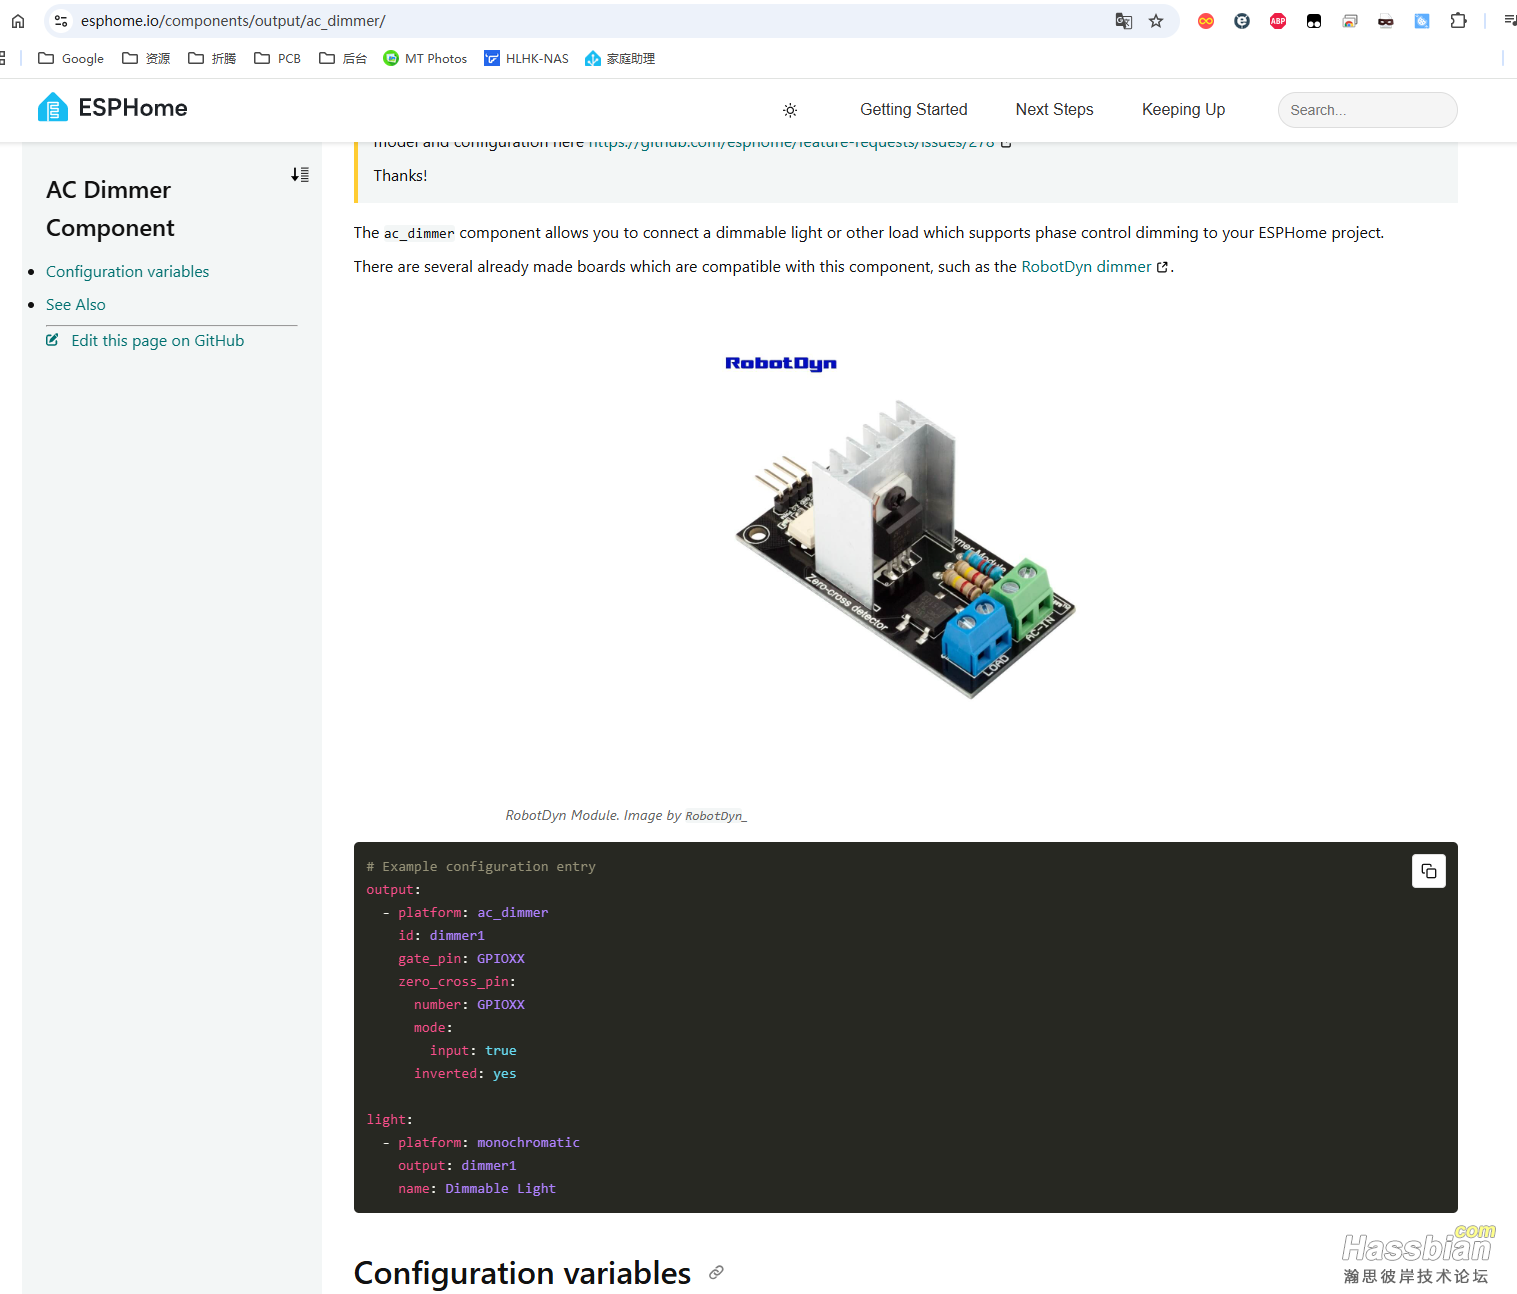Click Edit this page on GitHub

tap(157, 341)
